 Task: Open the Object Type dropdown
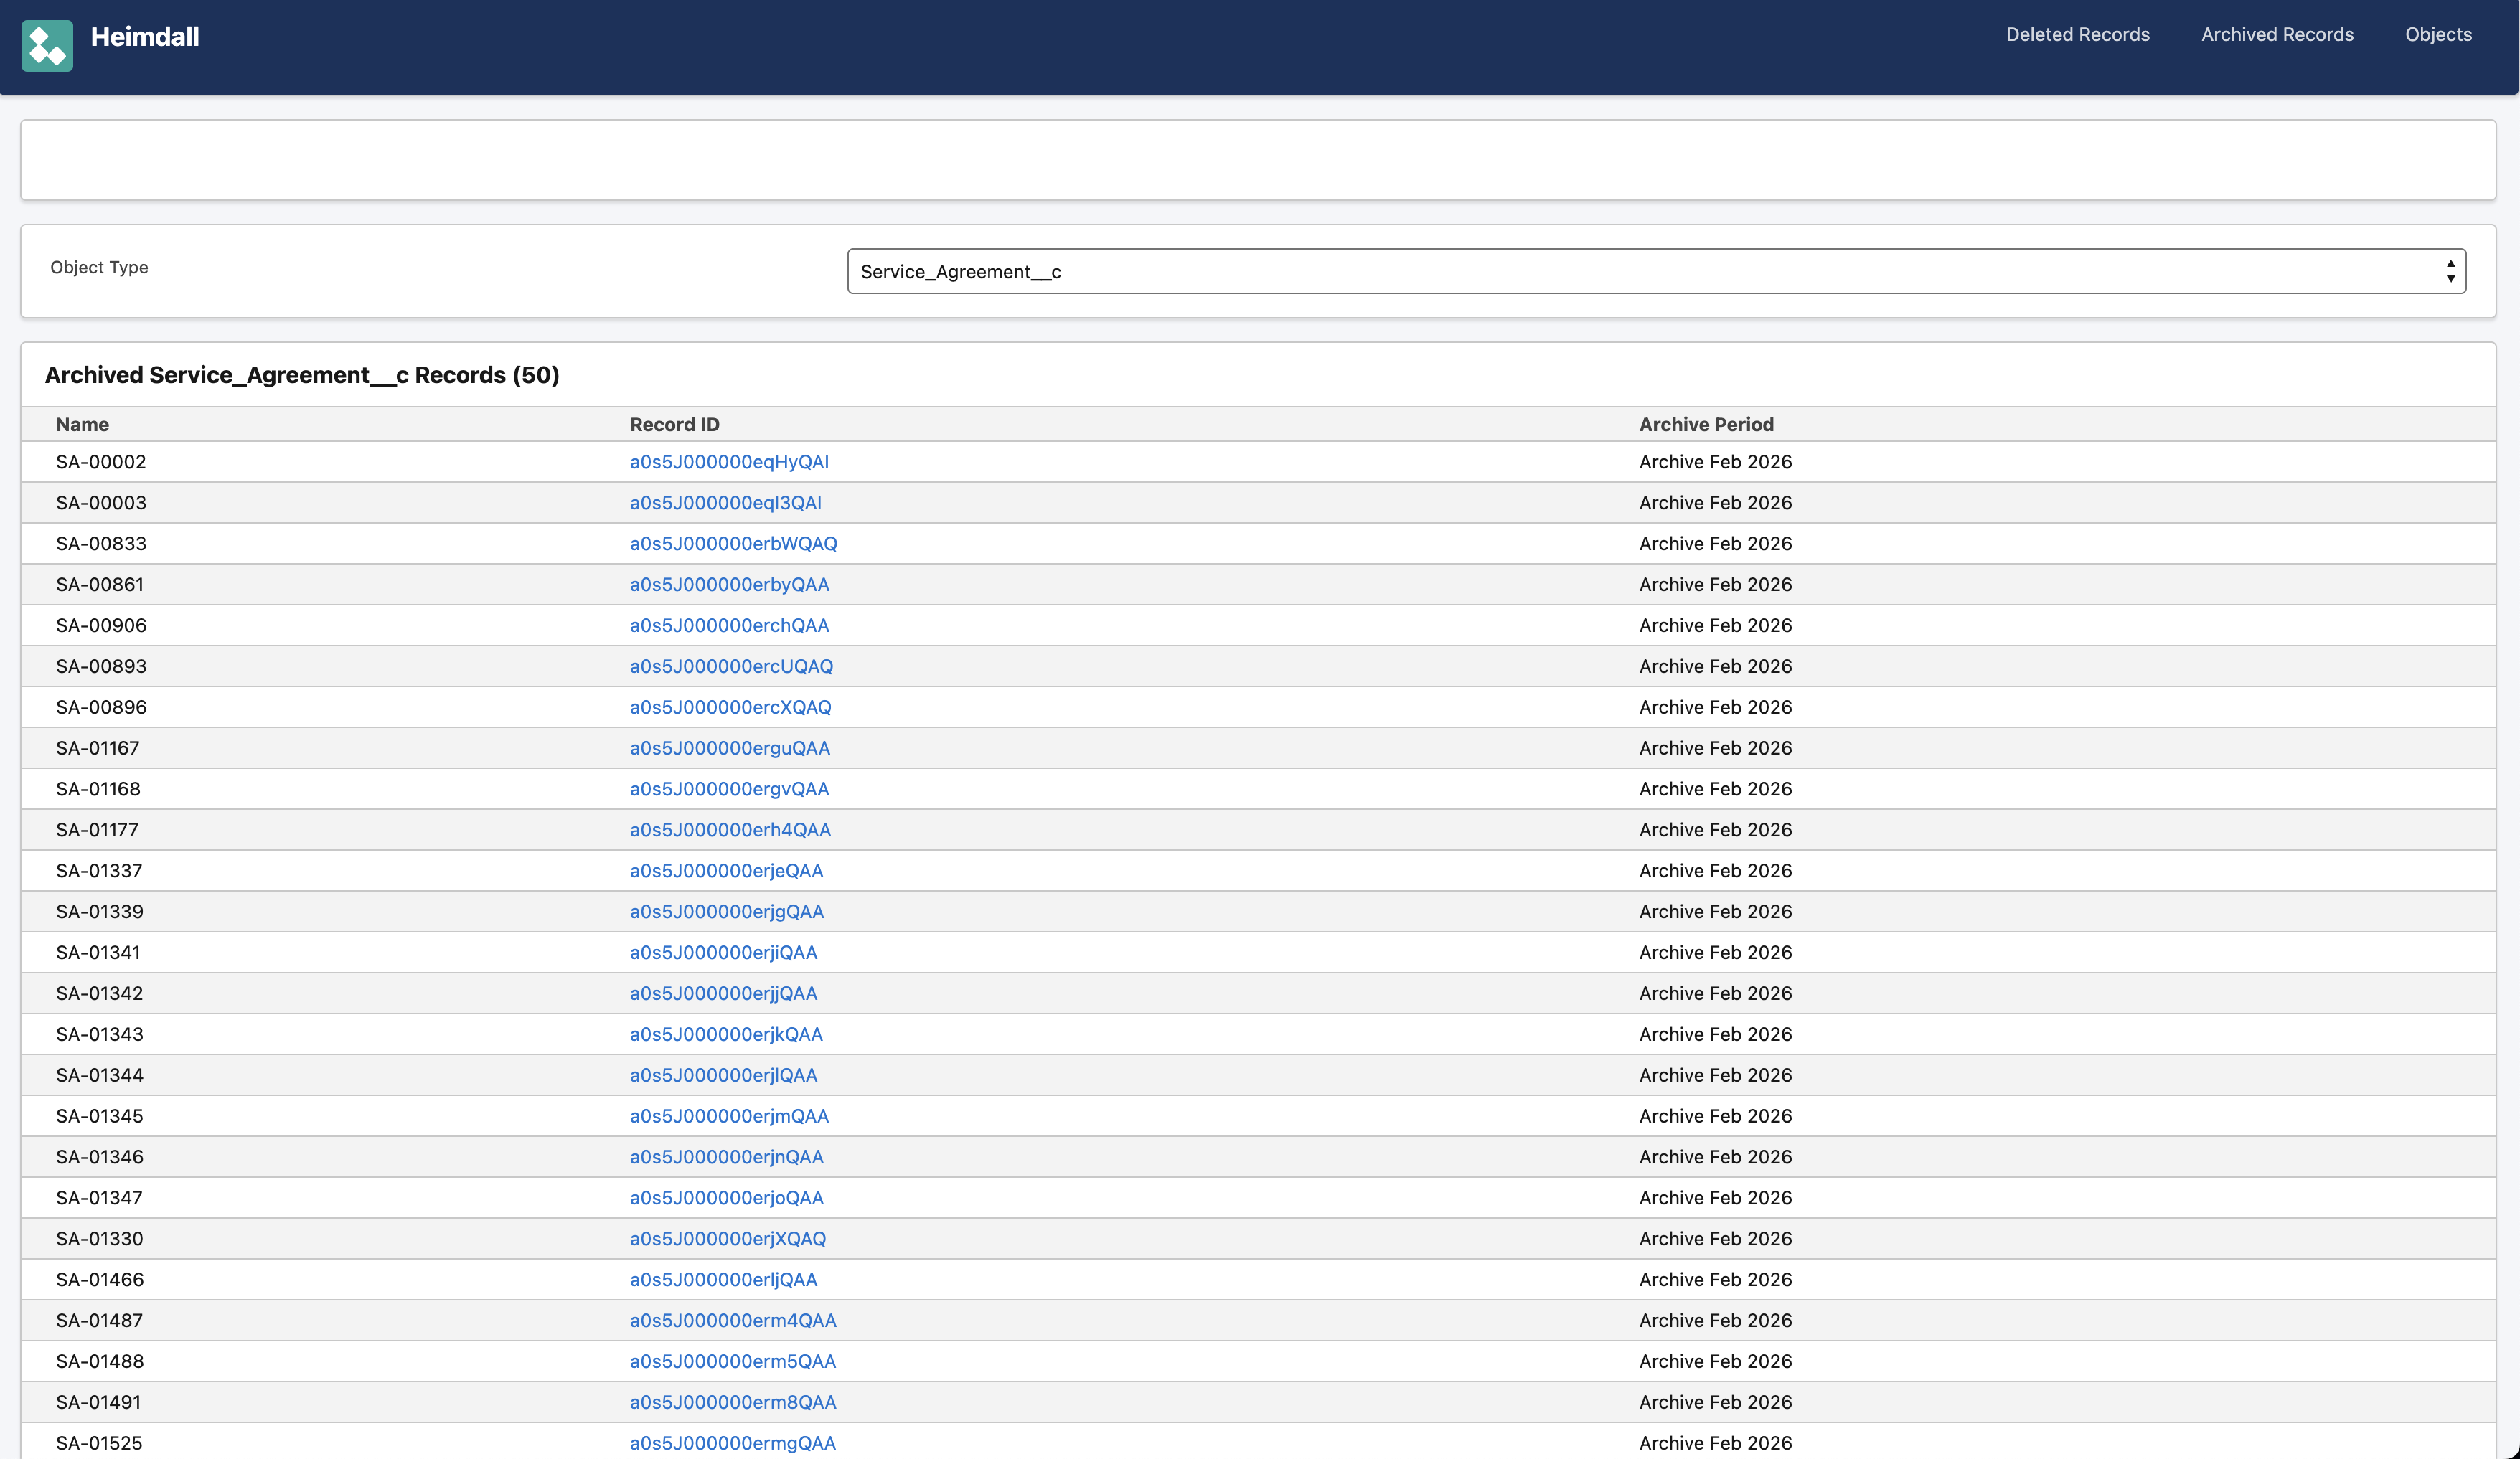1655,271
